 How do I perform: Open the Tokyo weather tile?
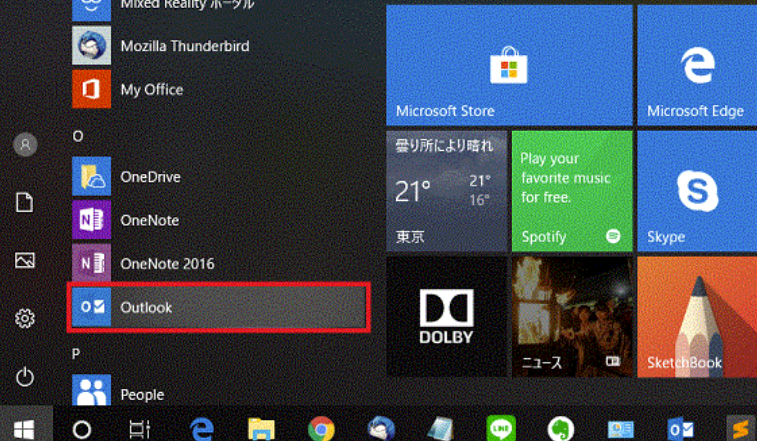447,191
